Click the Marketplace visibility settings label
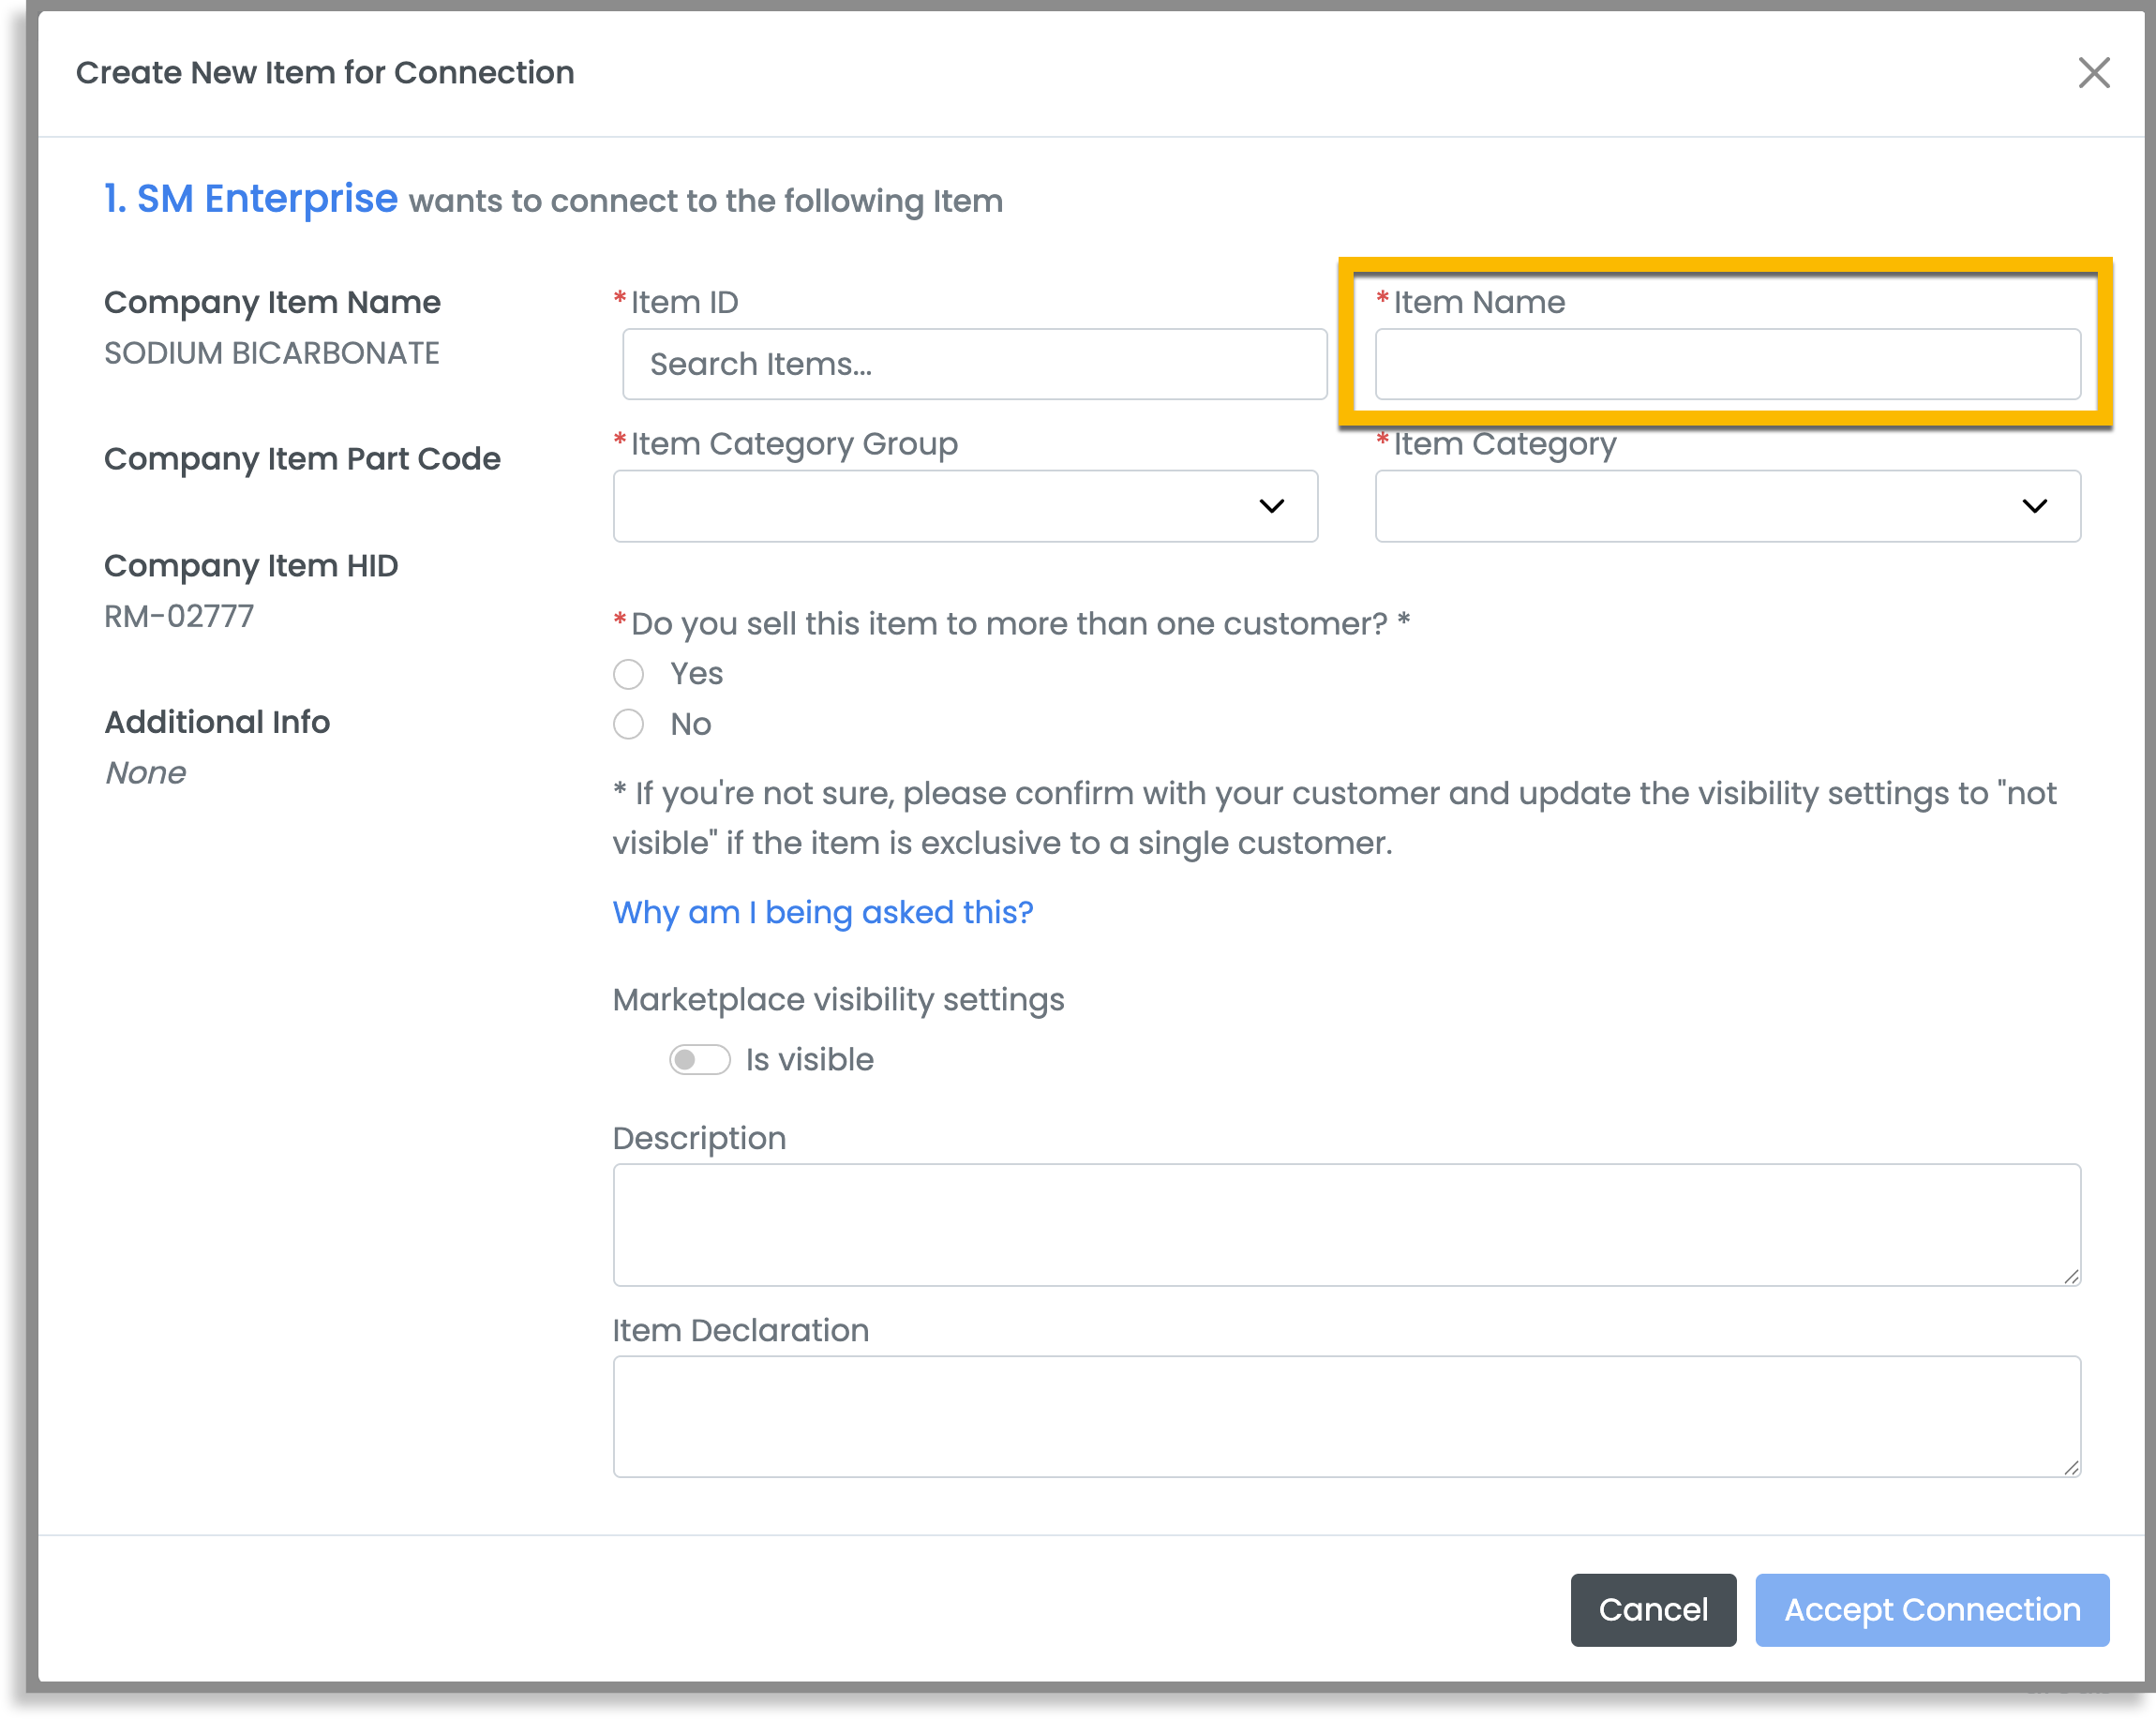Image resolution: width=2156 pixels, height=1719 pixels. [838, 999]
